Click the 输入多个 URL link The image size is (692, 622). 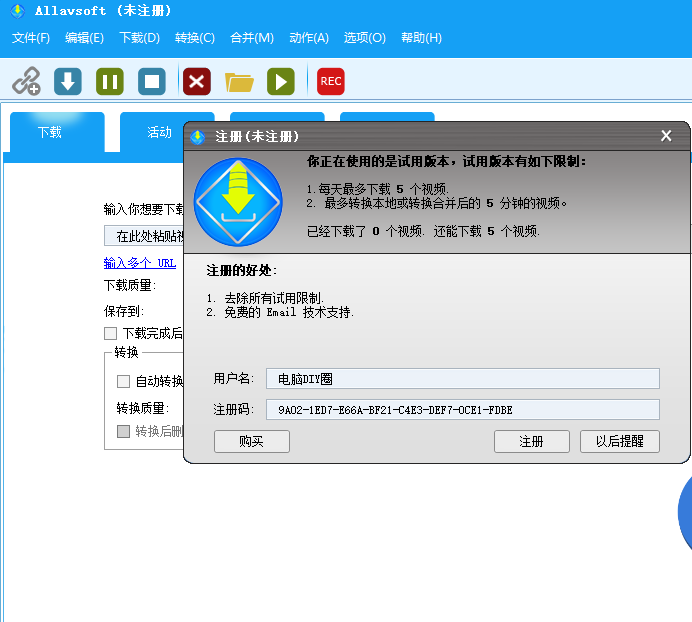(x=139, y=263)
